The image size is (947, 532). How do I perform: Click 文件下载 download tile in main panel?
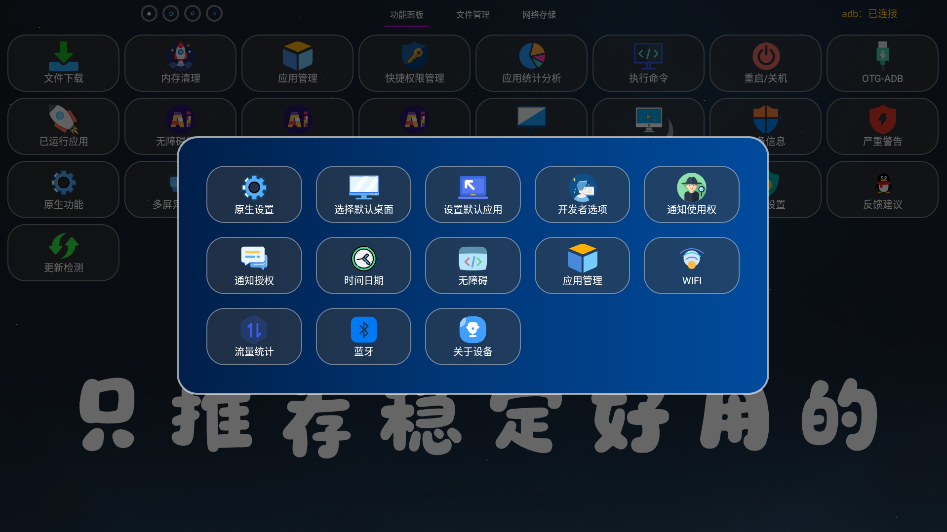[x=63, y=63]
